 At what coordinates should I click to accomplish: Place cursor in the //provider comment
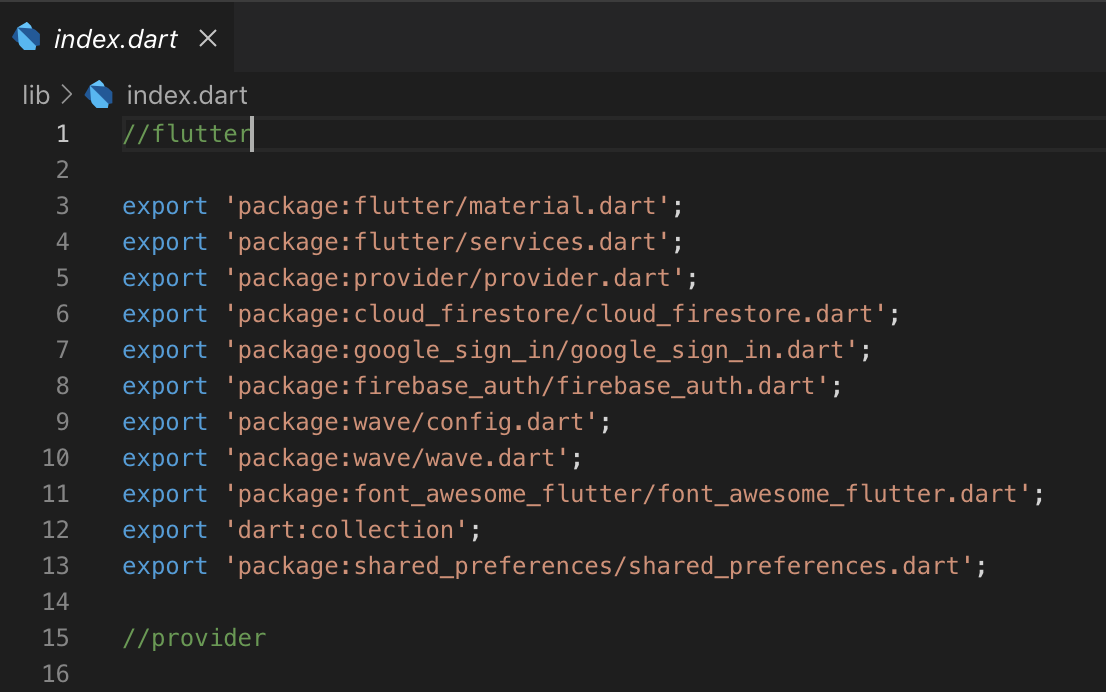(194, 637)
